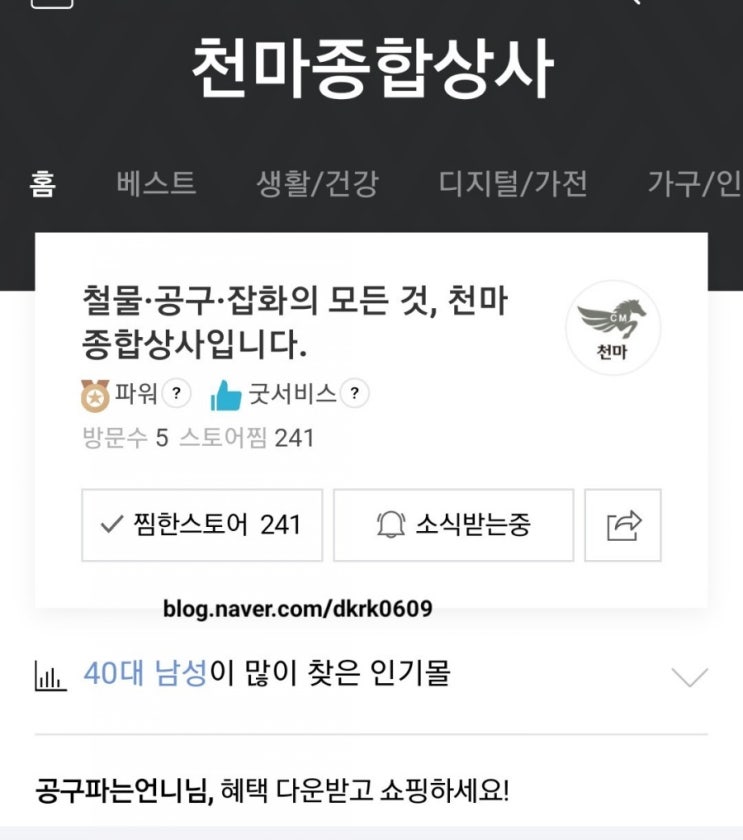Open help question mark next to 파워
The height and width of the screenshot is (840, 743).
(176, 393)
